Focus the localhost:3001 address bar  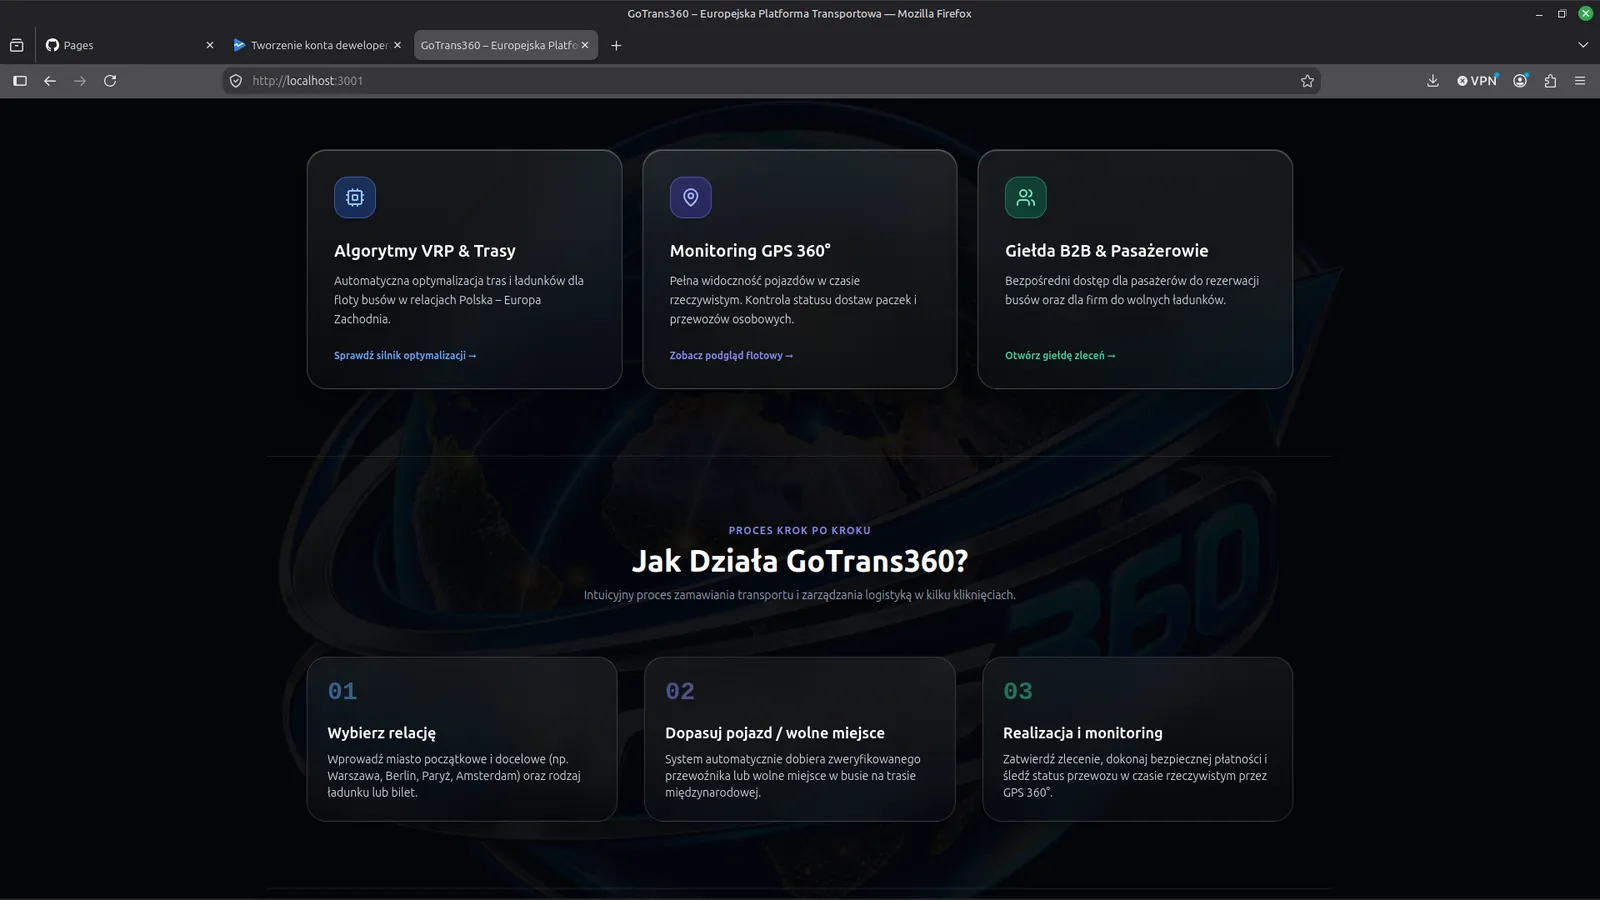coord(770,81)
